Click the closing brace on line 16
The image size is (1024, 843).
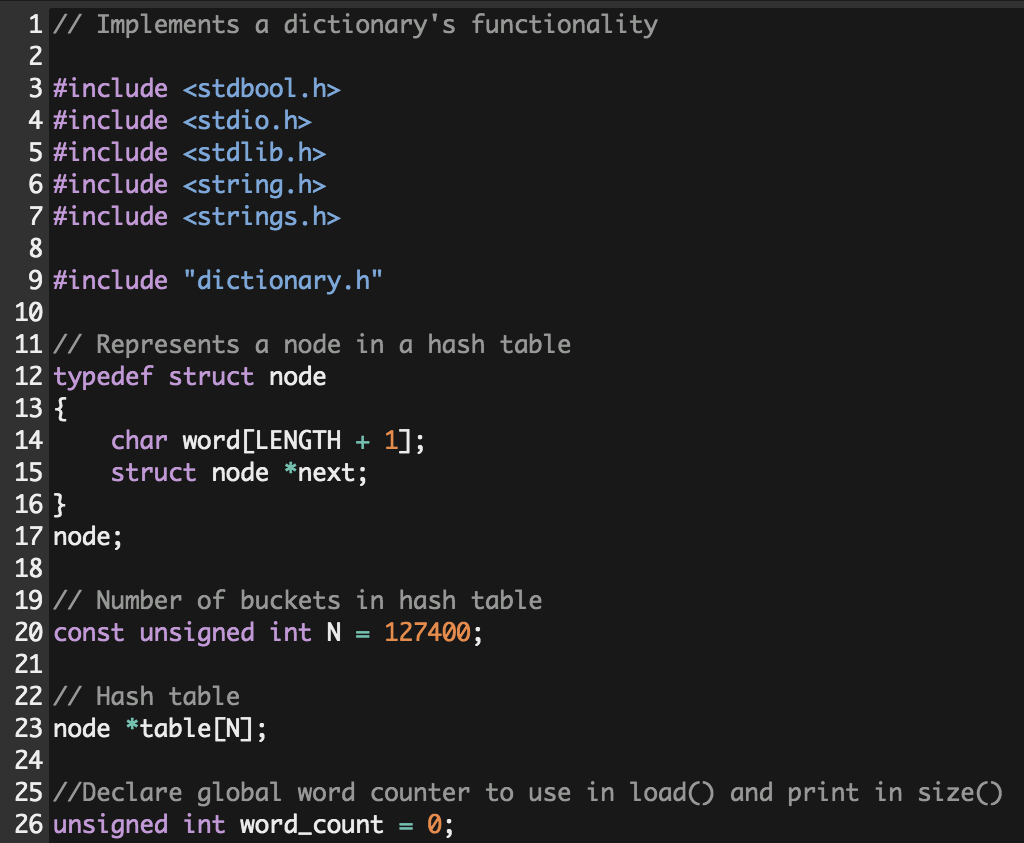[x=61, y=505]
